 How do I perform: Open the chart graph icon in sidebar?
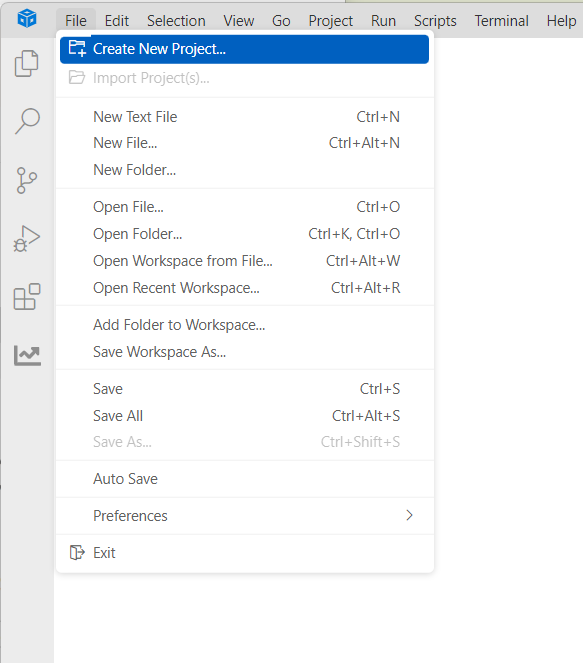click(x=27, y=355)
